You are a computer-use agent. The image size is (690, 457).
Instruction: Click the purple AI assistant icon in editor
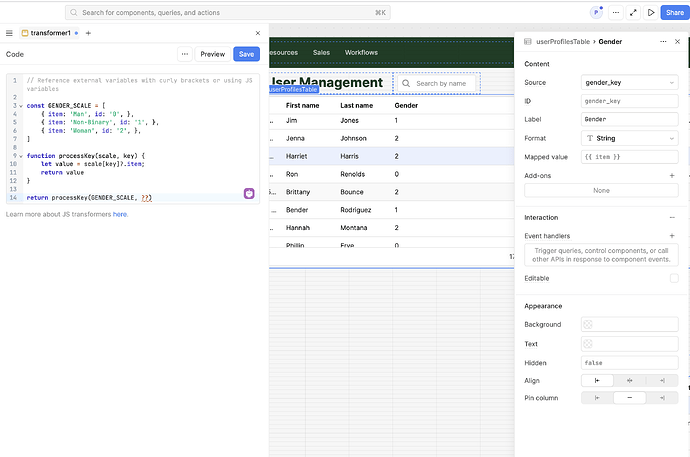tap(249, 193)
